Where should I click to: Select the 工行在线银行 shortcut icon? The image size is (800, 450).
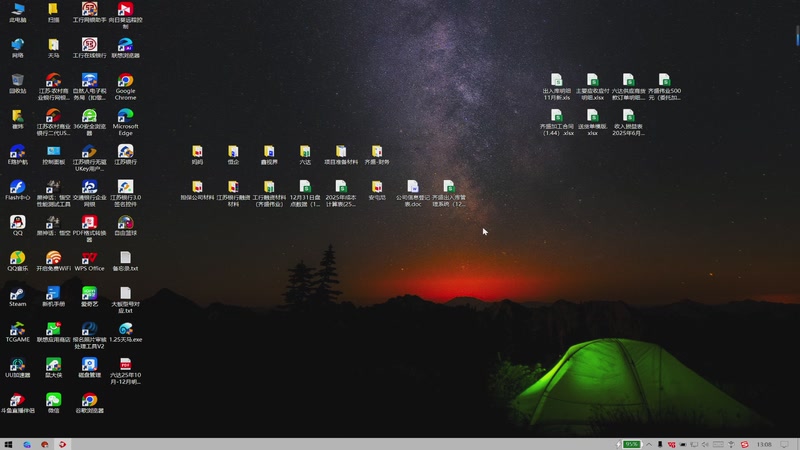pyautogui.click(x=89, y=48)
